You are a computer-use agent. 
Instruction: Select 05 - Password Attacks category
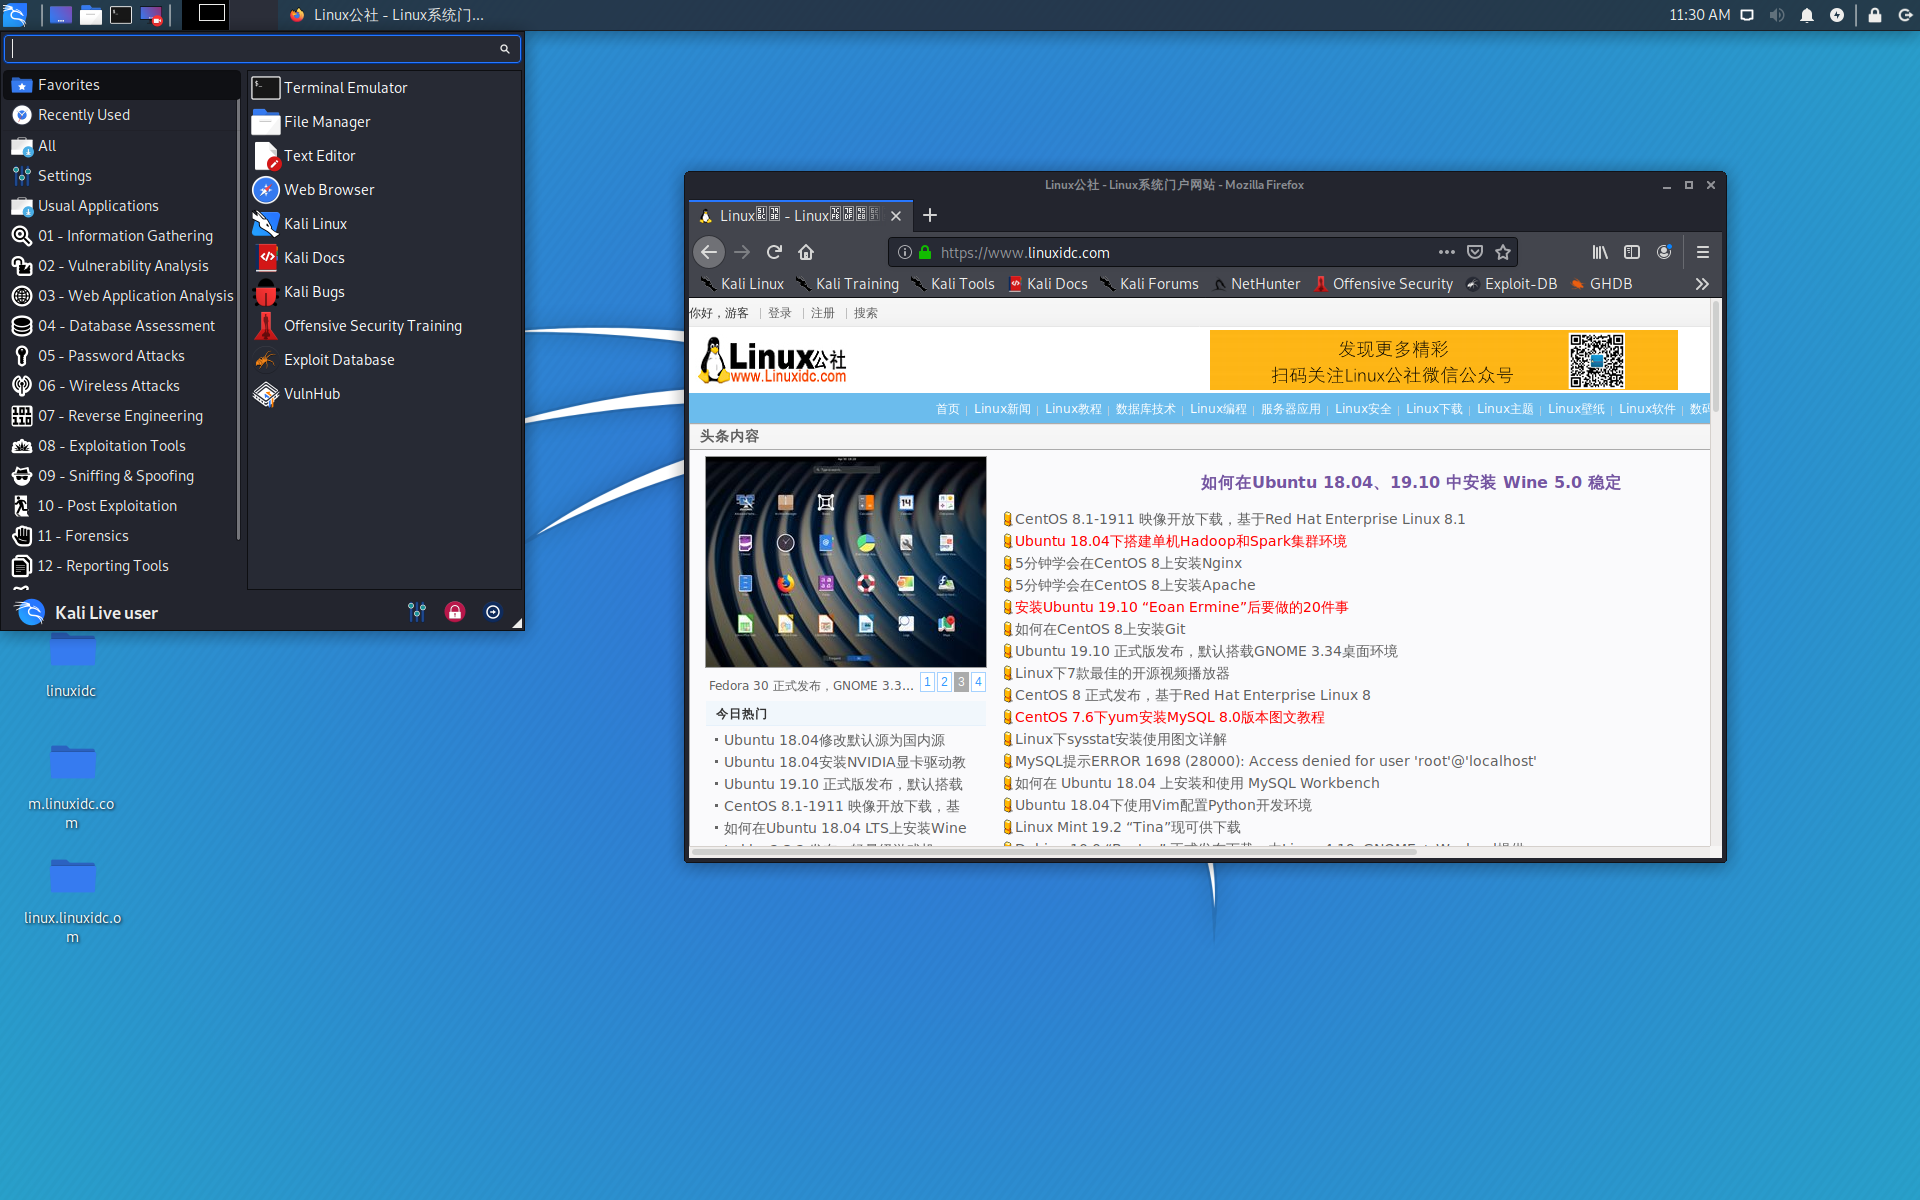coord(122,356)
